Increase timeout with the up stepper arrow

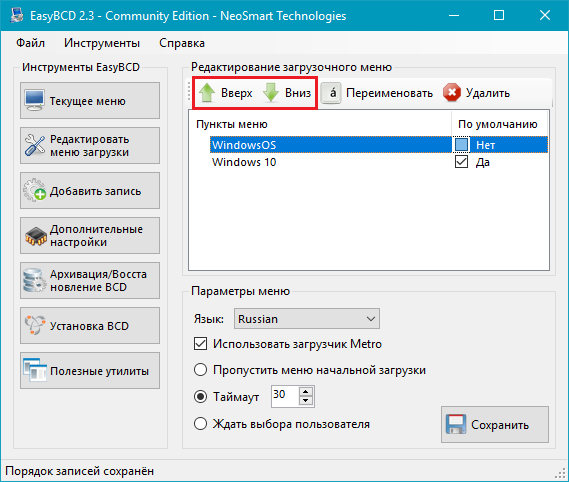306,392
